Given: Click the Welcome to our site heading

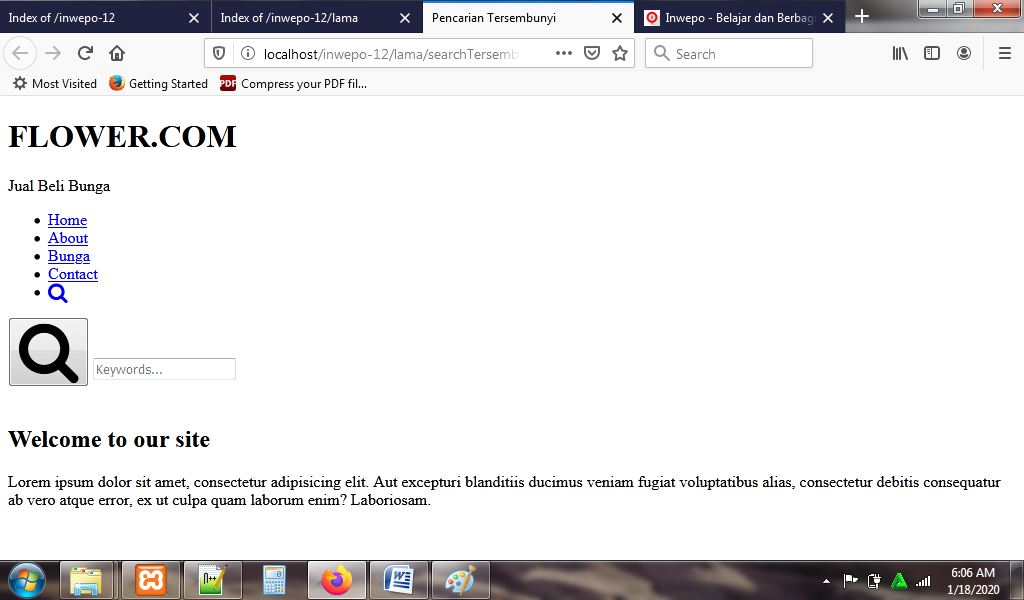Looking at the screenshot, I should (x=109, y=439).
